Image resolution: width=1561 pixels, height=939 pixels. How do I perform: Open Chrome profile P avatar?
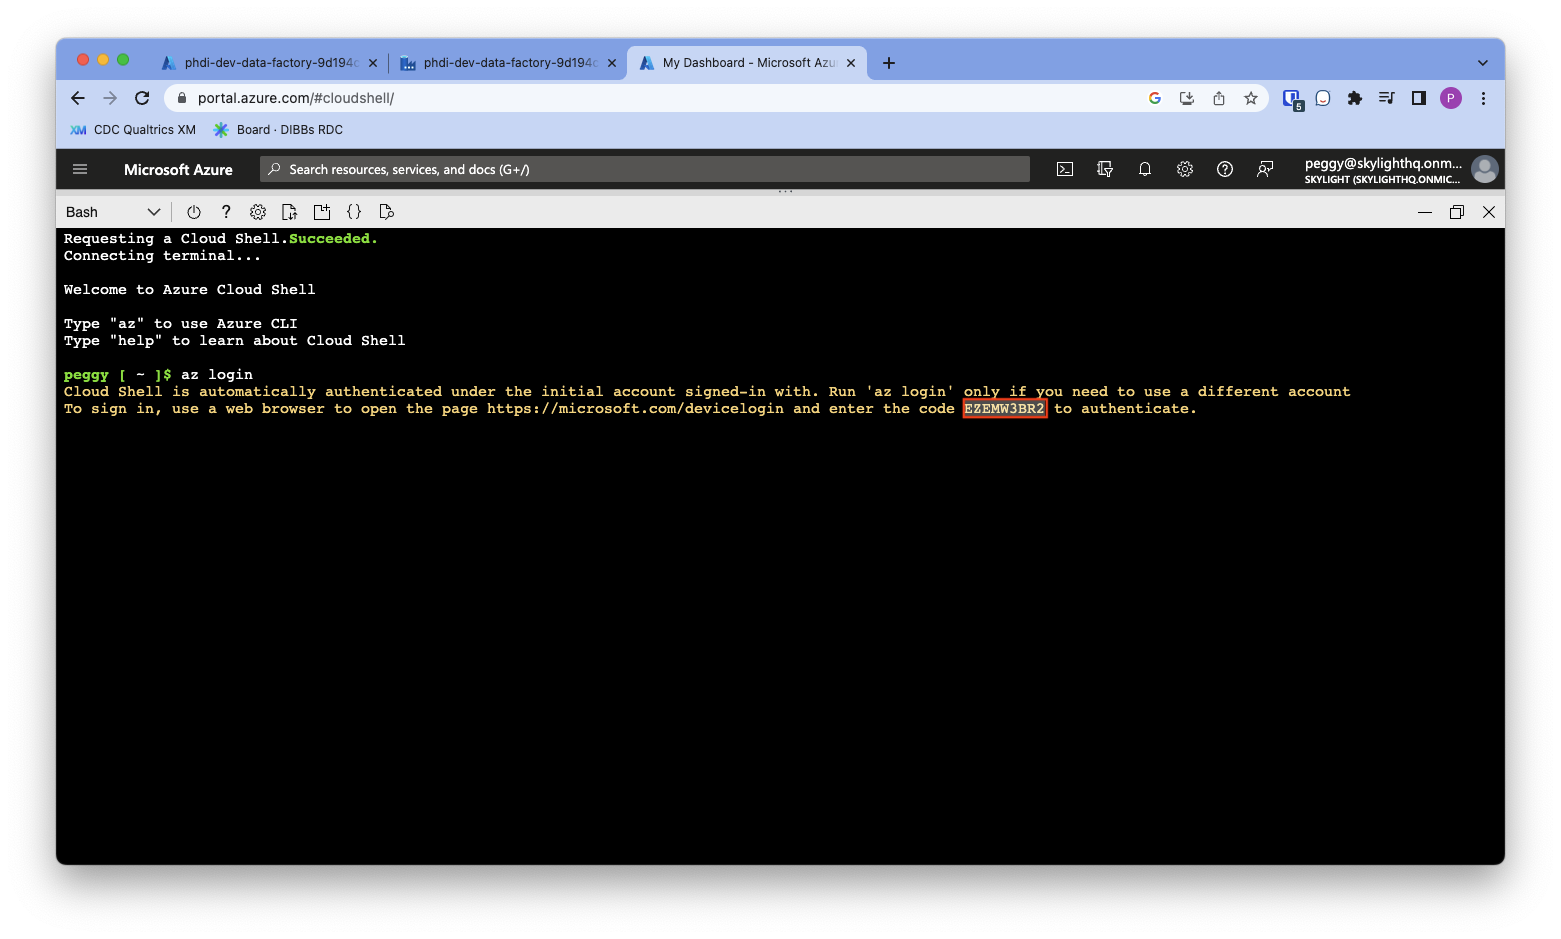[x=1451, y=98]
